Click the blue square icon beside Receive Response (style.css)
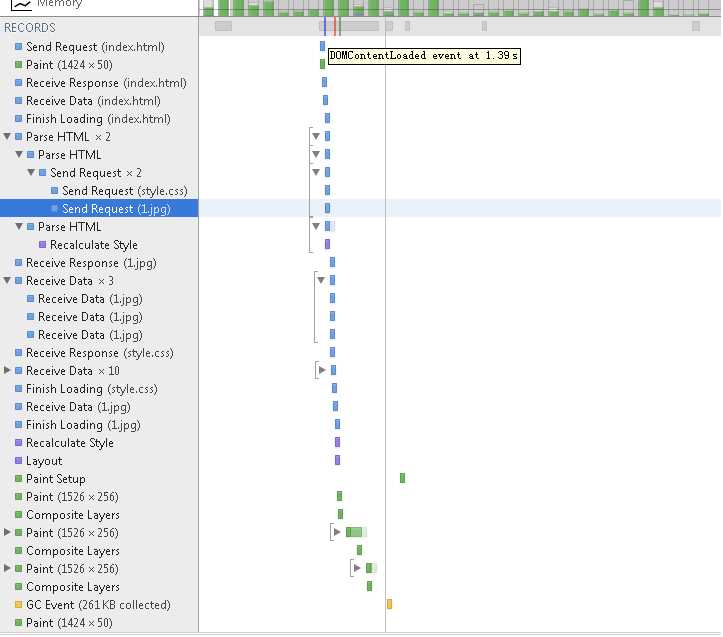Screen dimensions: 723x637 (18, 352)
